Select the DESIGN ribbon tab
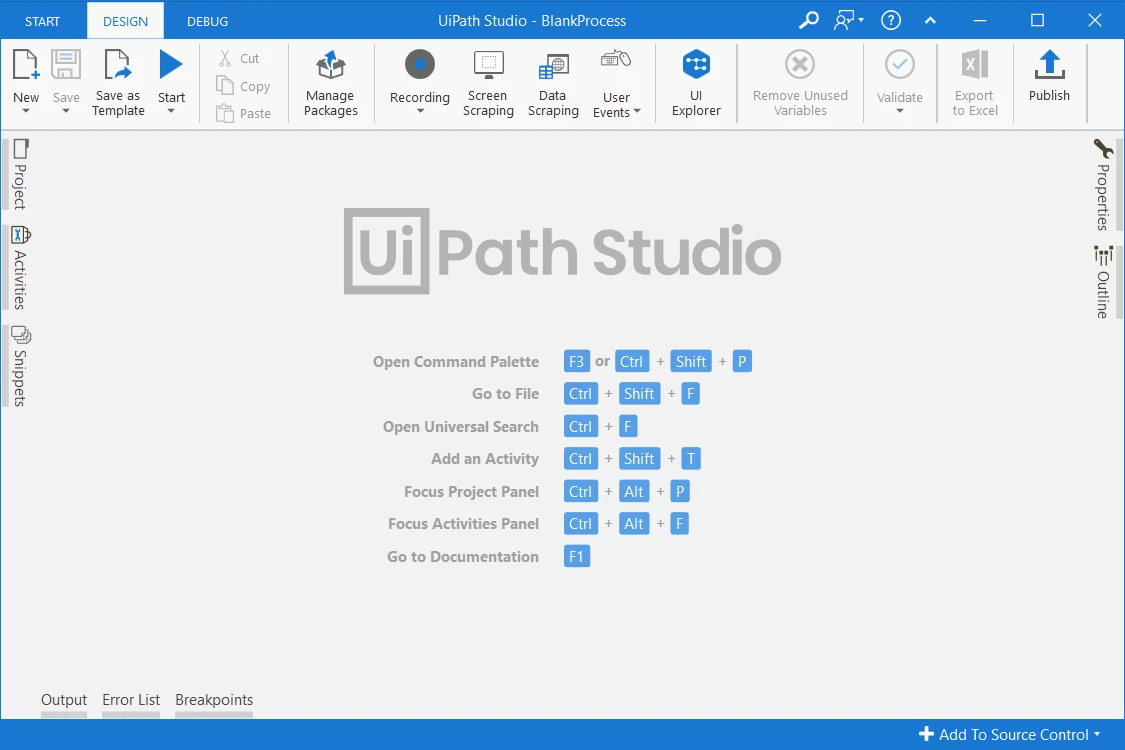1125x750 pixels. coord(126,21)
